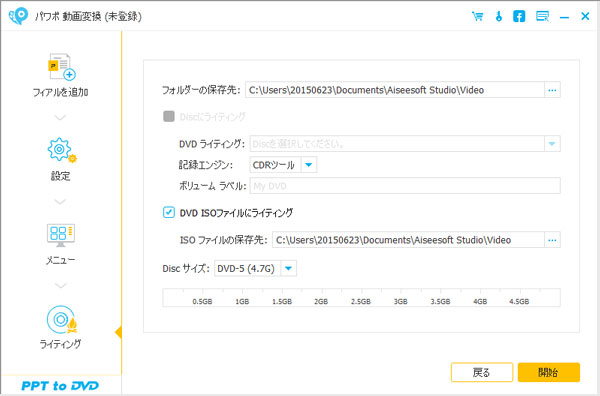The image size is (600, 396).
Task: Click the app logo in the title bar
Action: pos(18,16)
